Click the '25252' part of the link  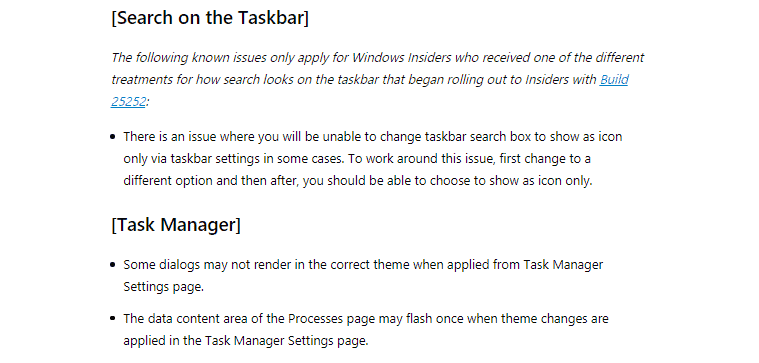point(128,102)
